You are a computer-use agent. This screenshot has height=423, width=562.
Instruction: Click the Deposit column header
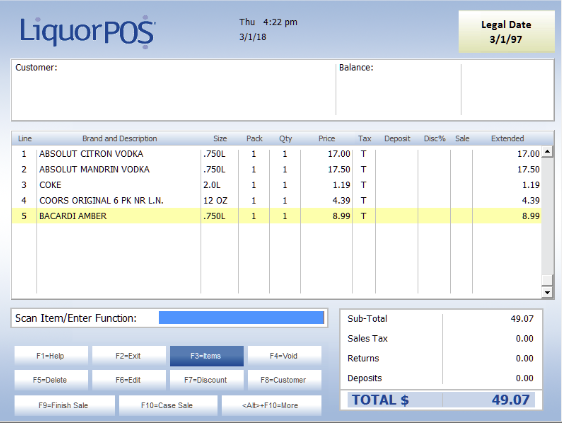(397, 138)
